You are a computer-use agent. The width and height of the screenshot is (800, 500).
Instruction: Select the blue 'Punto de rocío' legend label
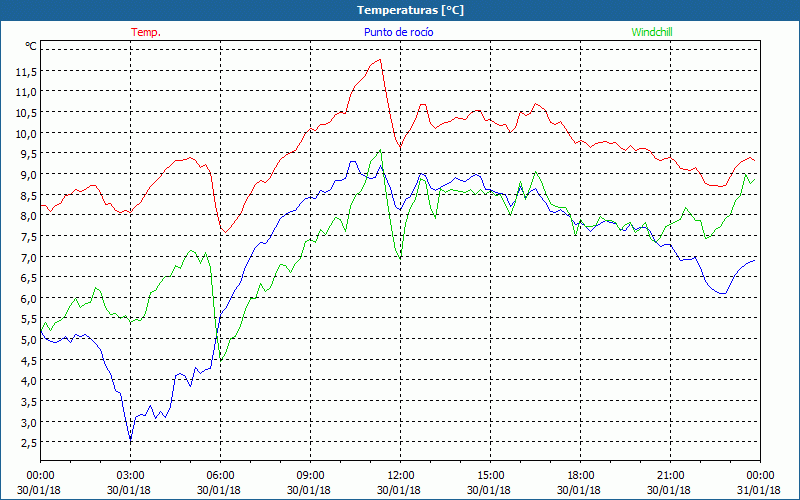click(x=398, y=32)
